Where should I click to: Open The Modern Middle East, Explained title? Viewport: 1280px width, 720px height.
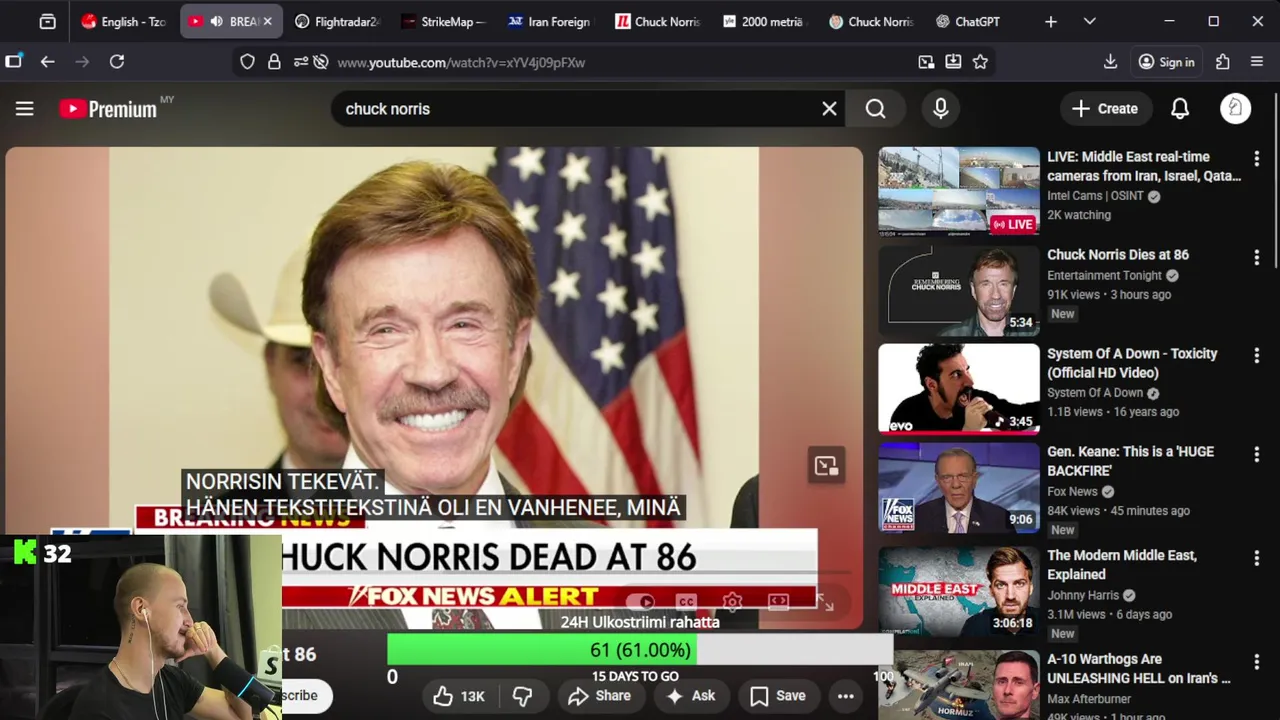coord(1122,565)
